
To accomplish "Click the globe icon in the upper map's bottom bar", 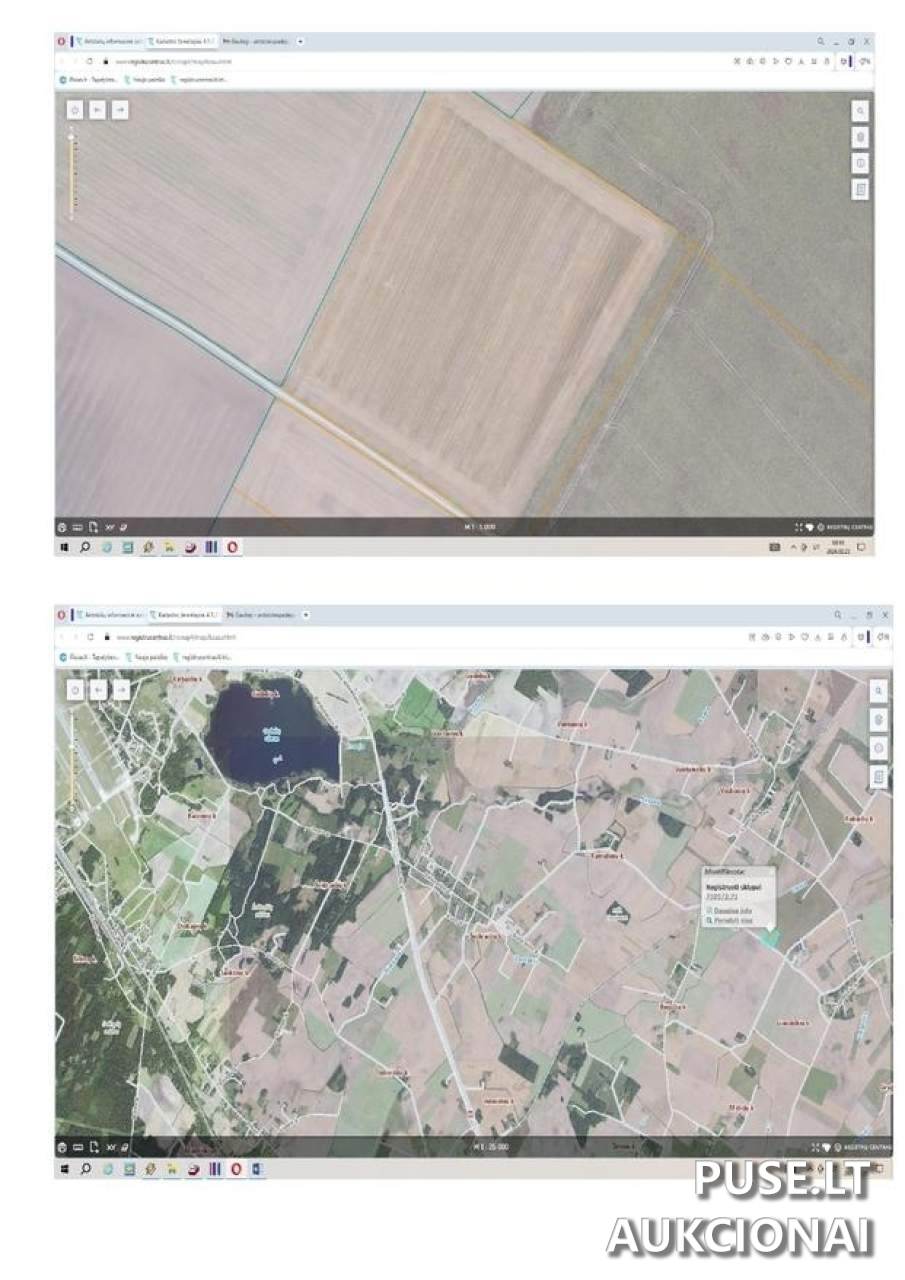I will tap(62, 527).
